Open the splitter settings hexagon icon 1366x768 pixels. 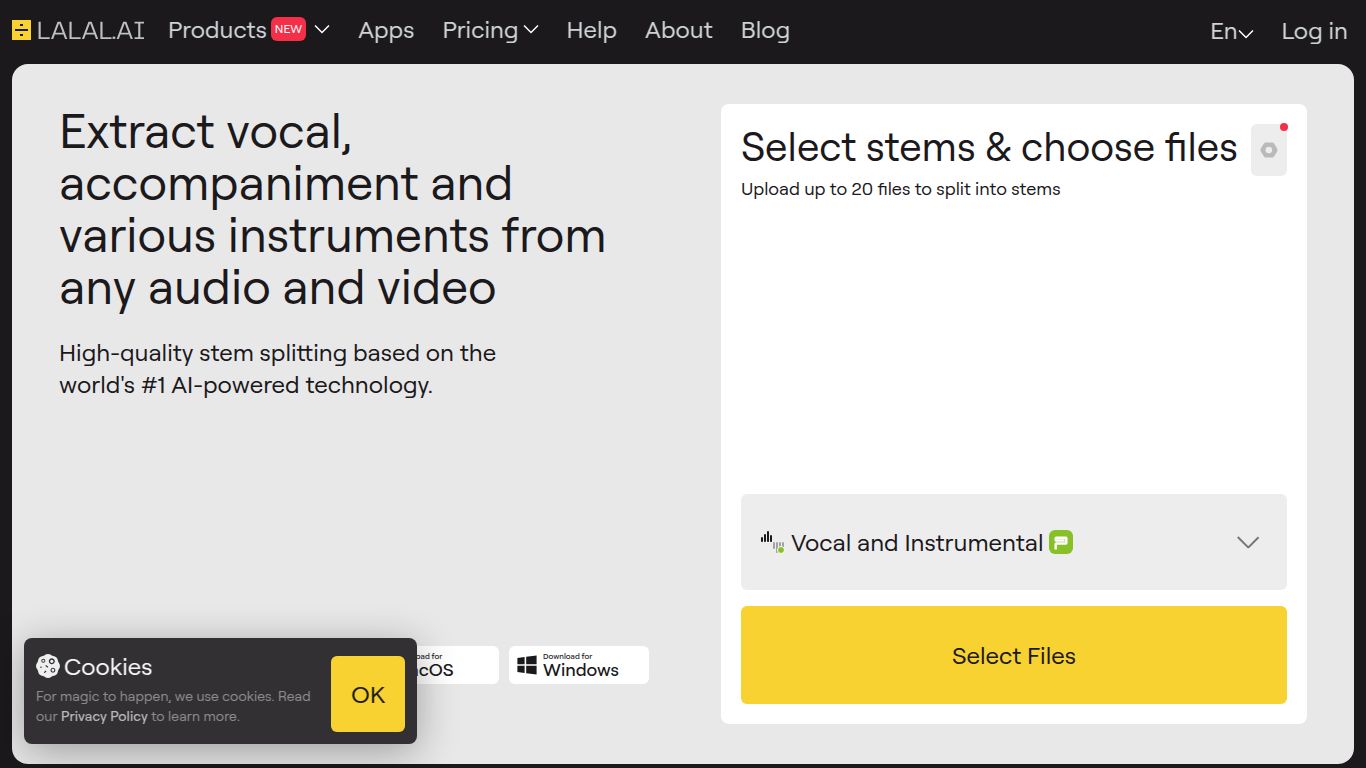(x=1269, y=150)
